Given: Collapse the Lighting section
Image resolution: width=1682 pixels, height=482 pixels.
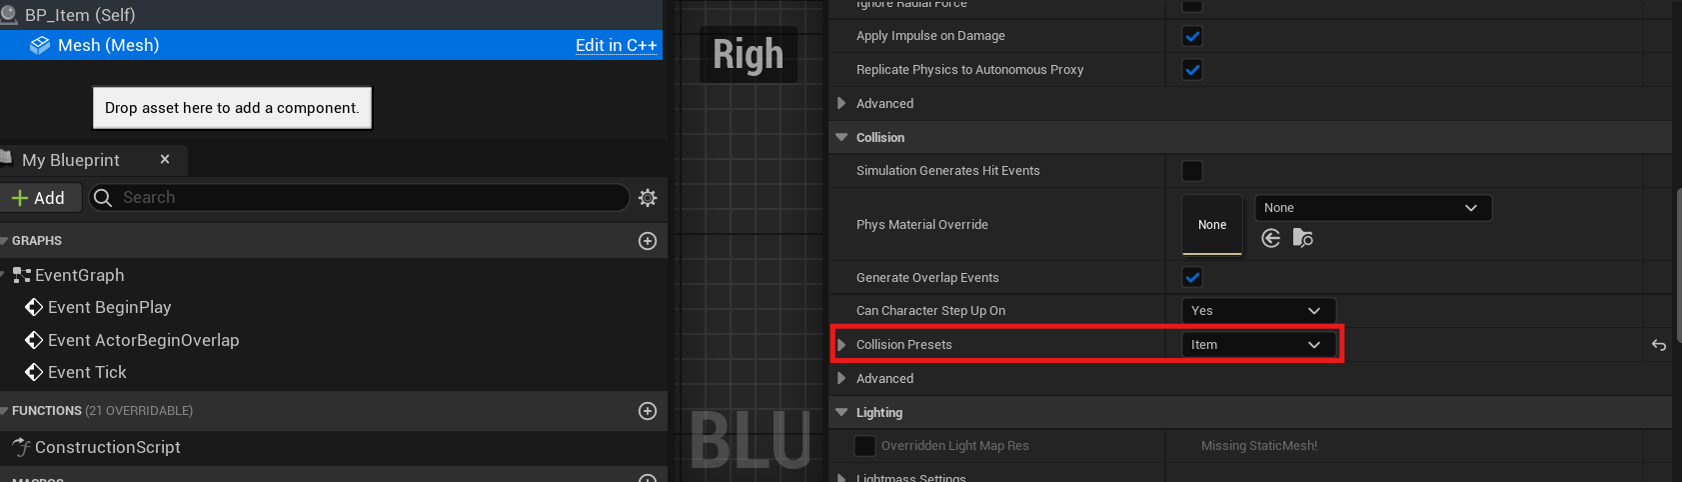Looking at the screenshot, I should [x=841, y=412].
